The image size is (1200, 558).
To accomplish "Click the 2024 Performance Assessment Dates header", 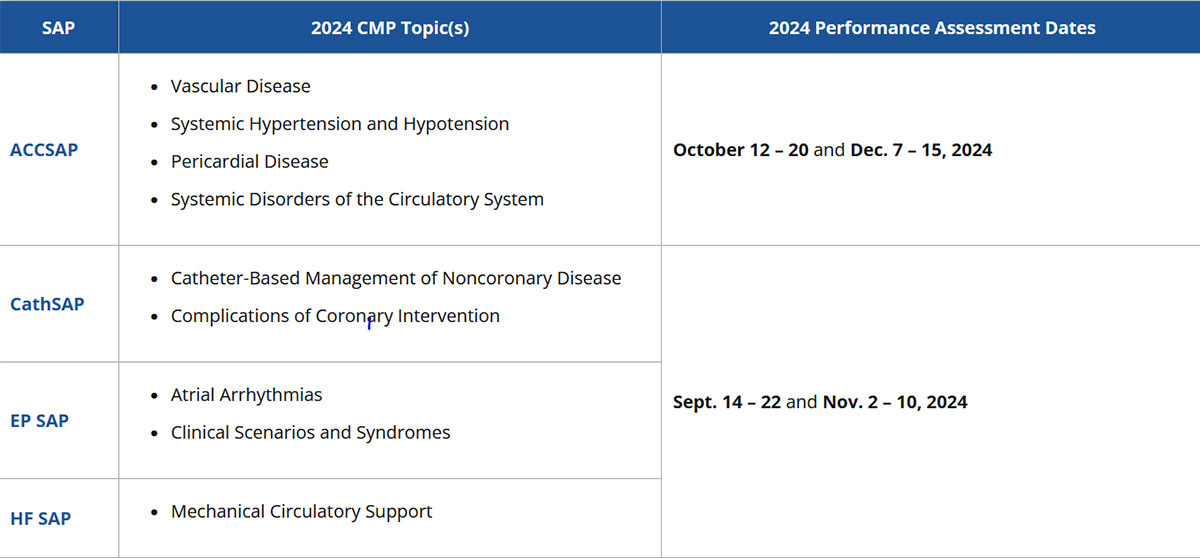I will (x=931, y=27).
